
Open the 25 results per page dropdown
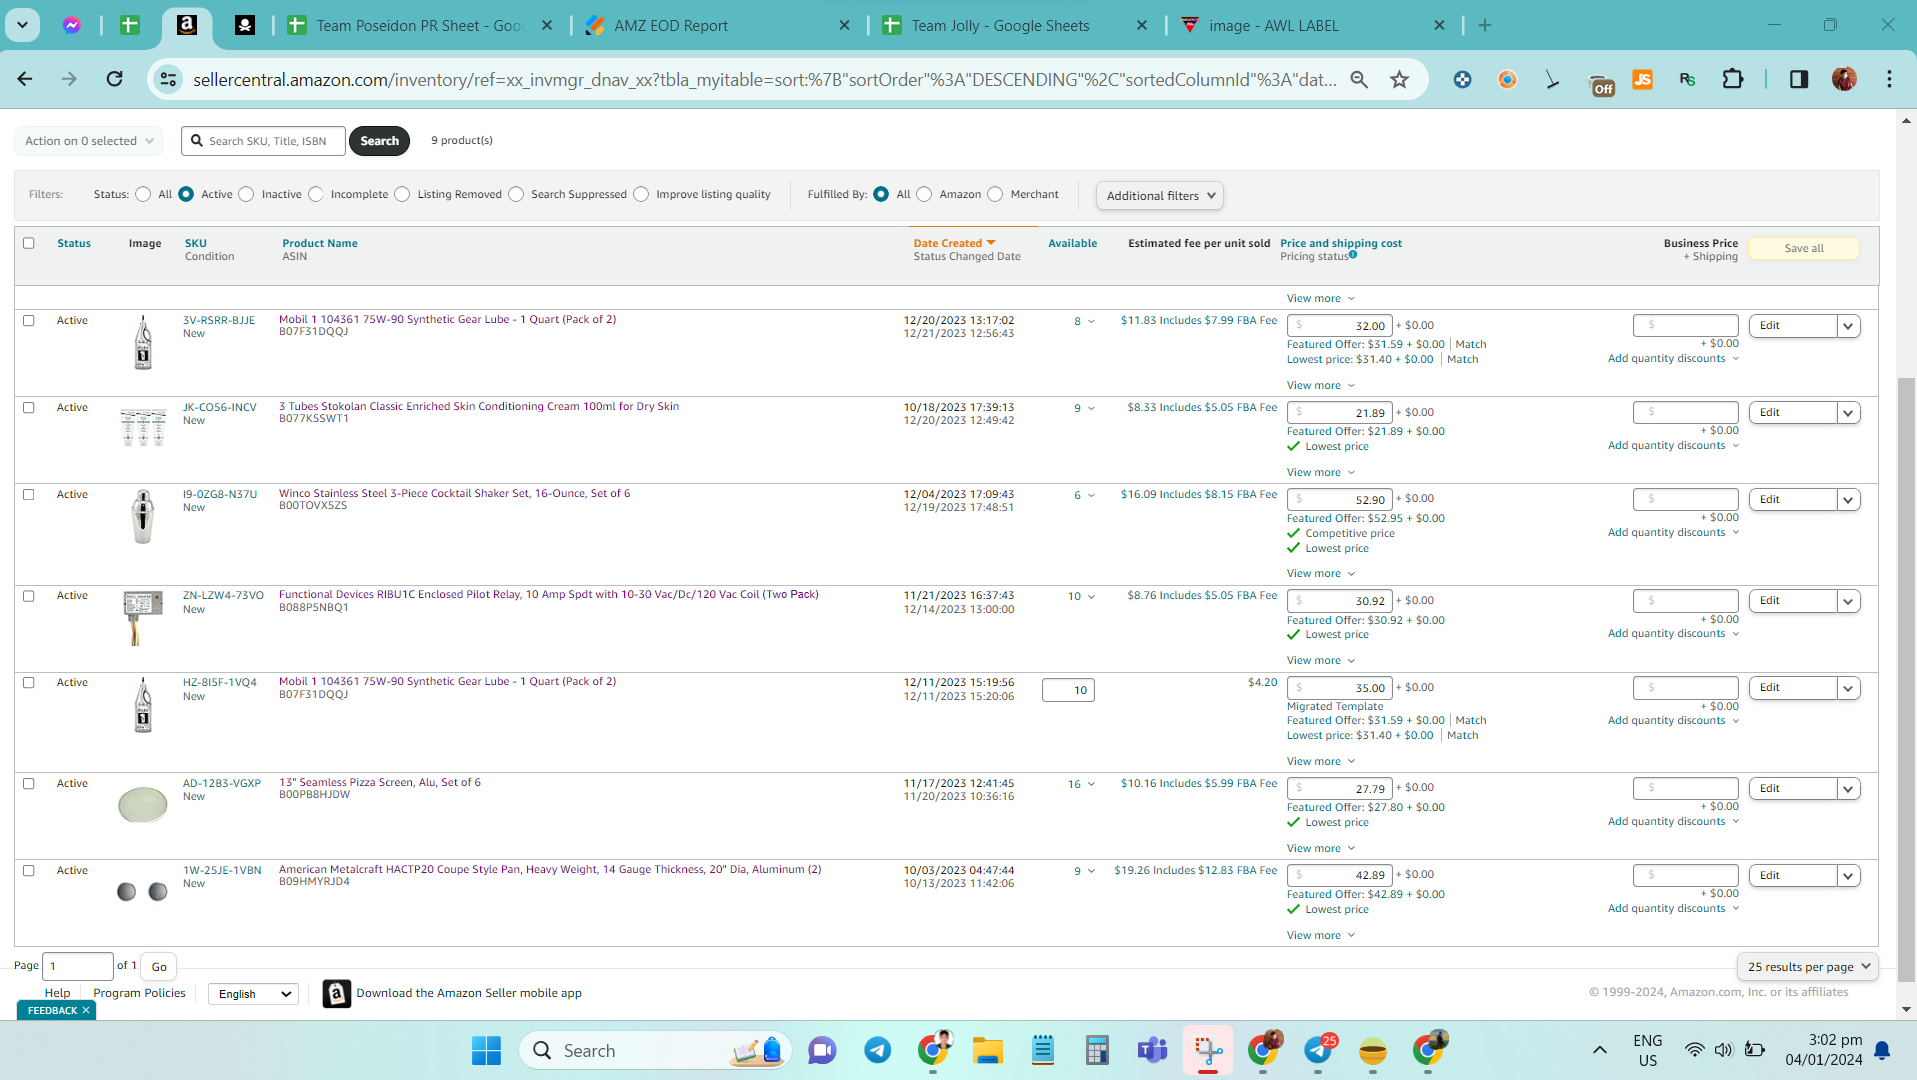tap(1808, 967)
